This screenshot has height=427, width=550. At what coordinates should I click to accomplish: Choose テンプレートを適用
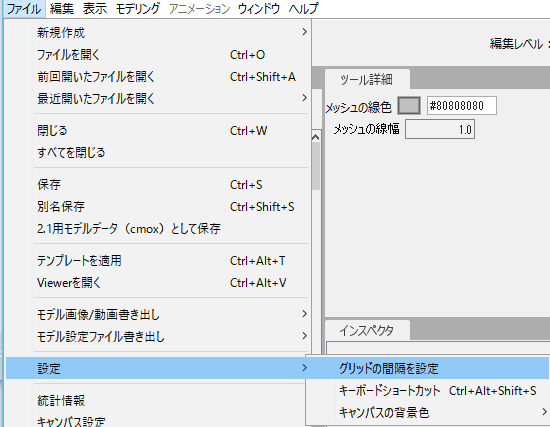tap(157, 261)
